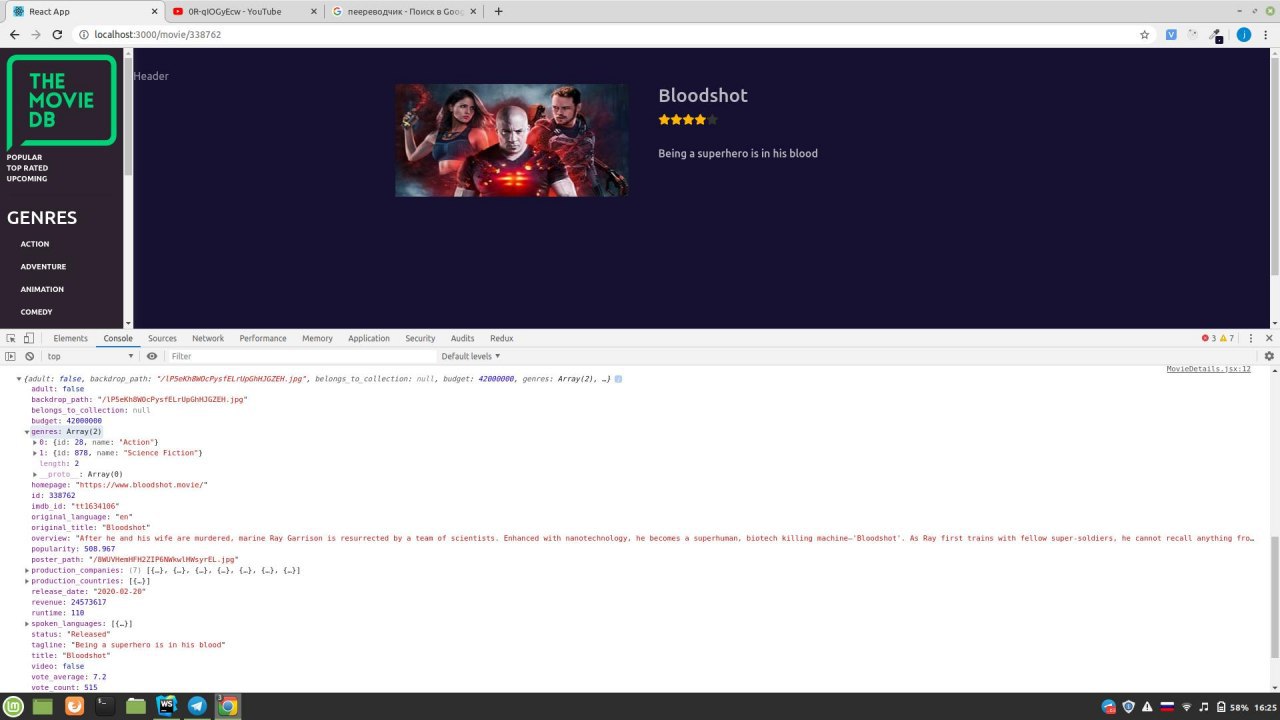Select the ANIMATION genre

42,289
